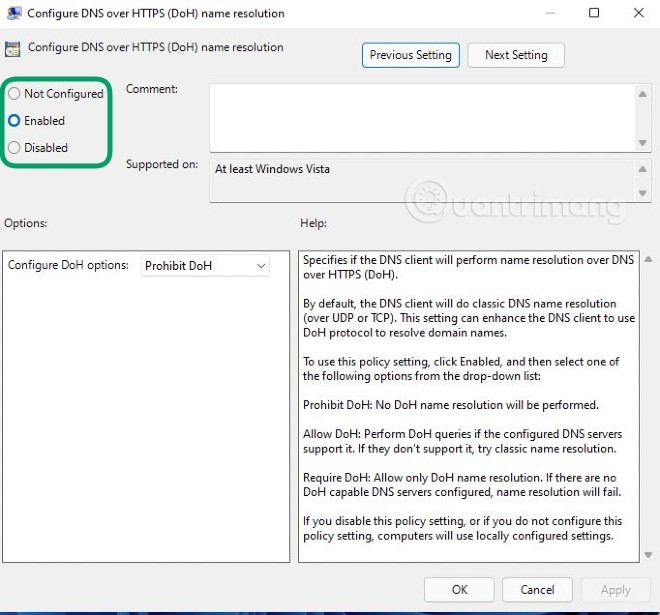
Task: Click inside the Comment text box
Action: 420,116
